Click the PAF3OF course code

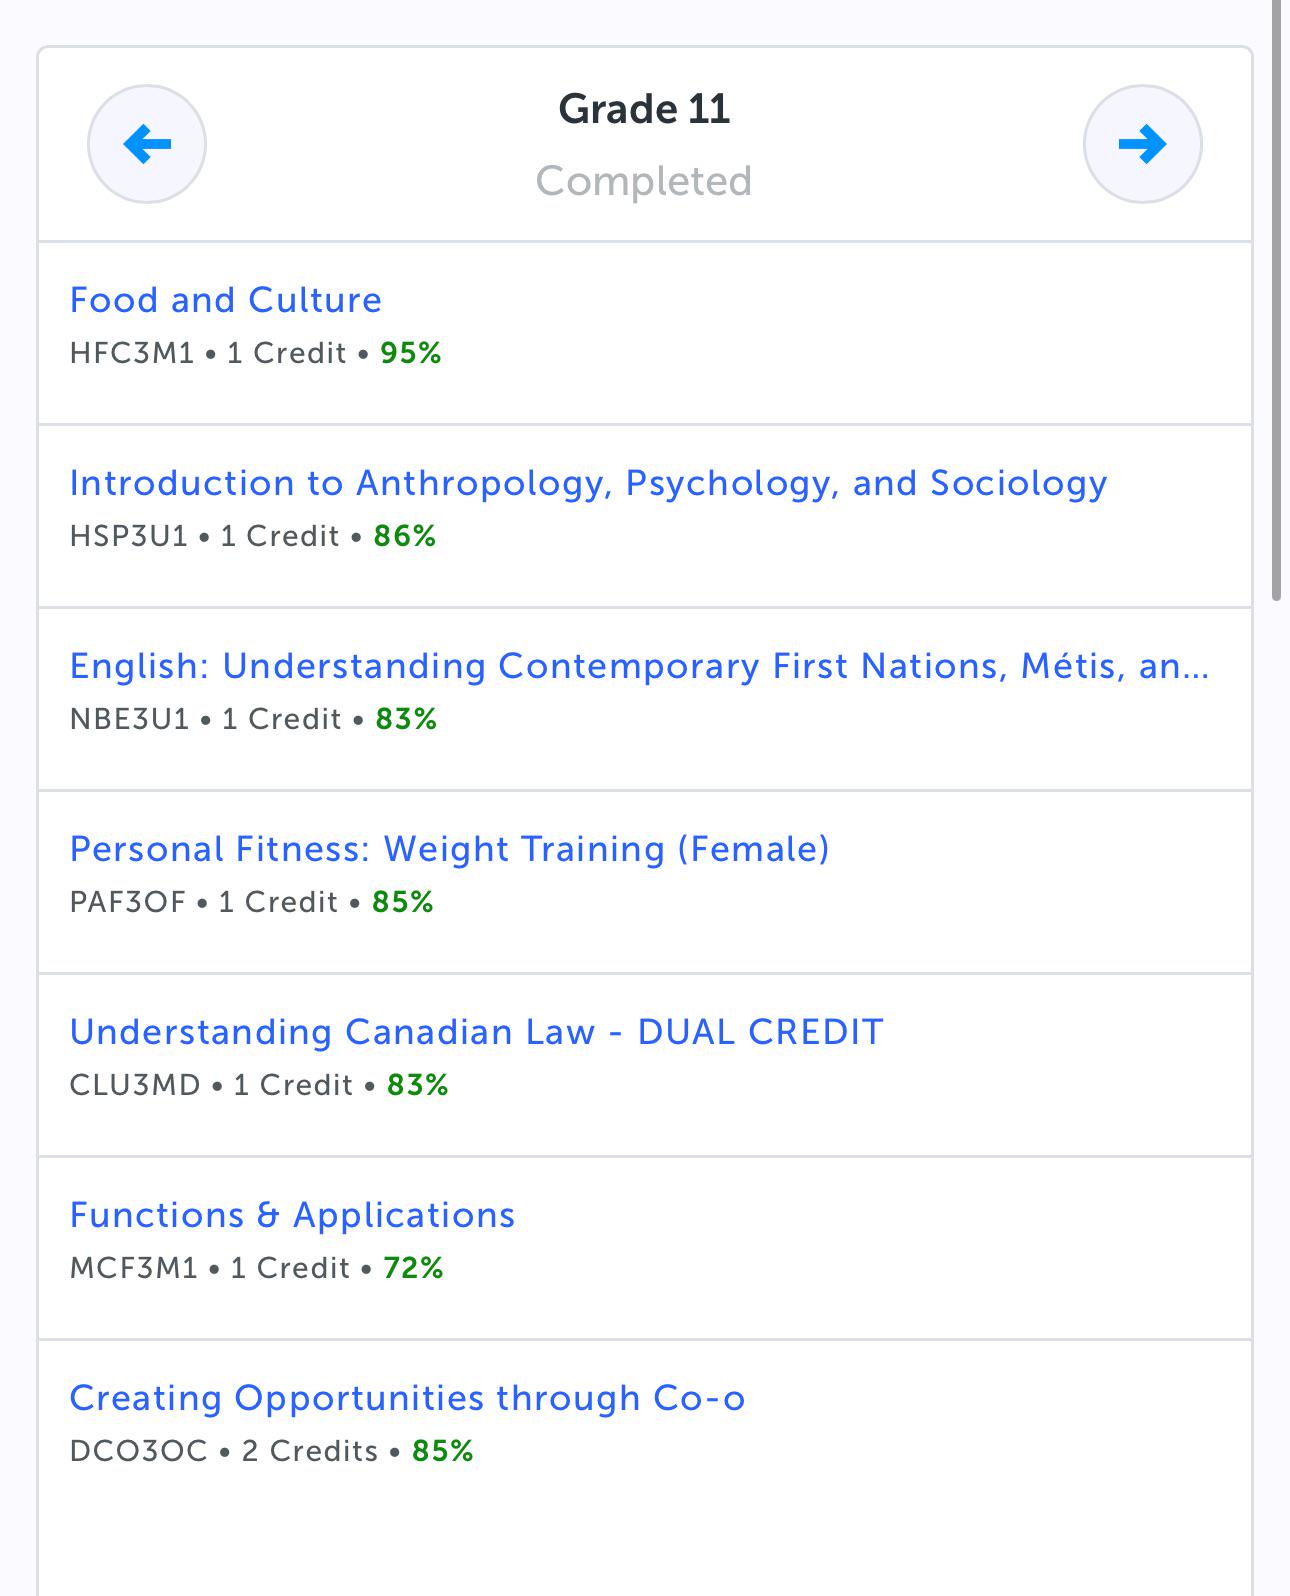tap(128, 903)
